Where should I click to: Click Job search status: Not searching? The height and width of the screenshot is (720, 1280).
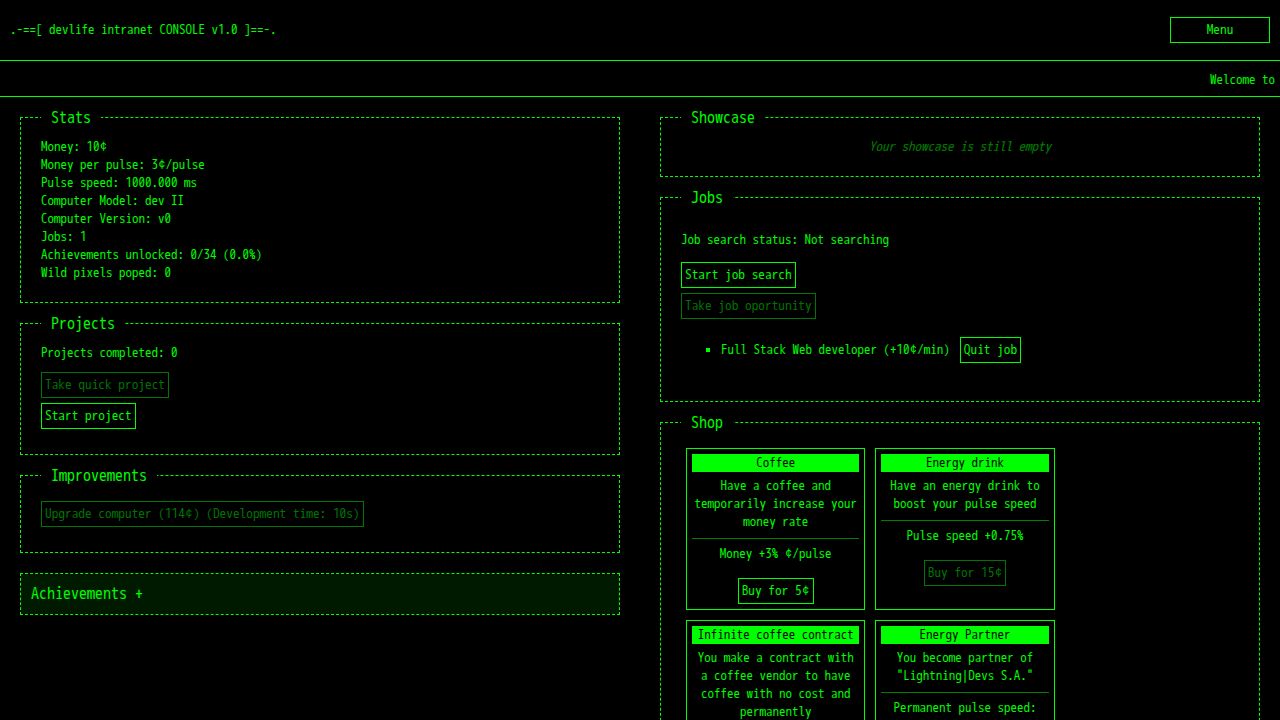coord(785,240)
